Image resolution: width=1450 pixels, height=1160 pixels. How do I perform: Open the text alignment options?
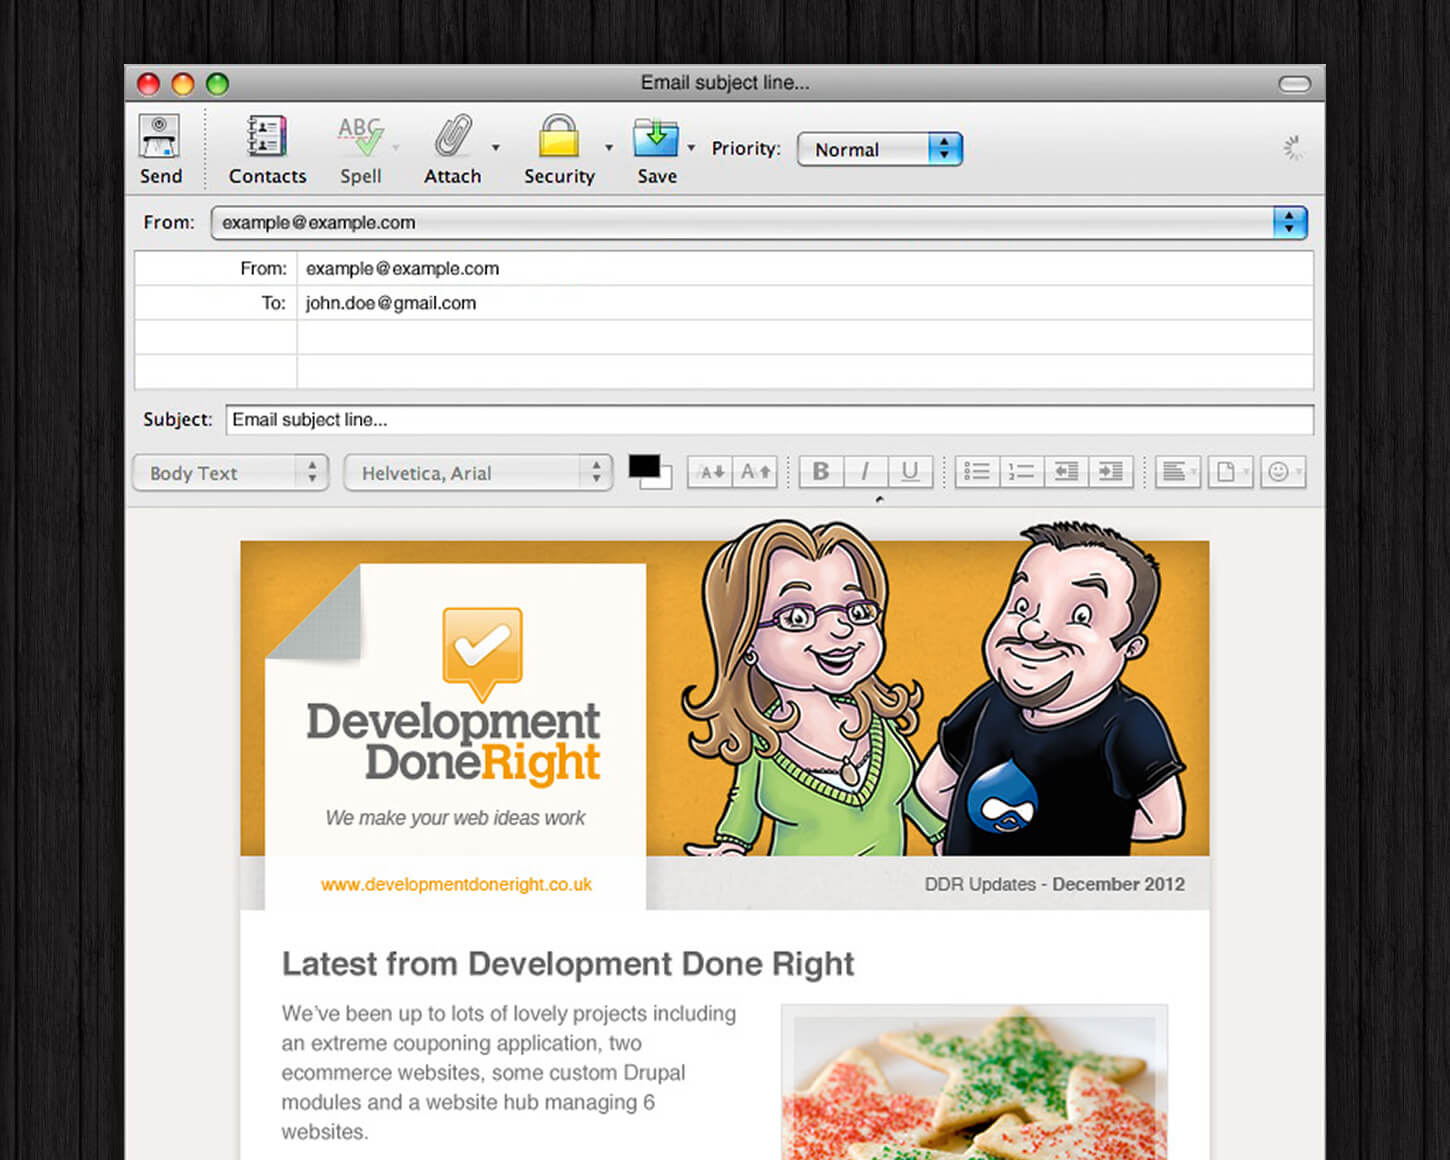coord(1177,472)
